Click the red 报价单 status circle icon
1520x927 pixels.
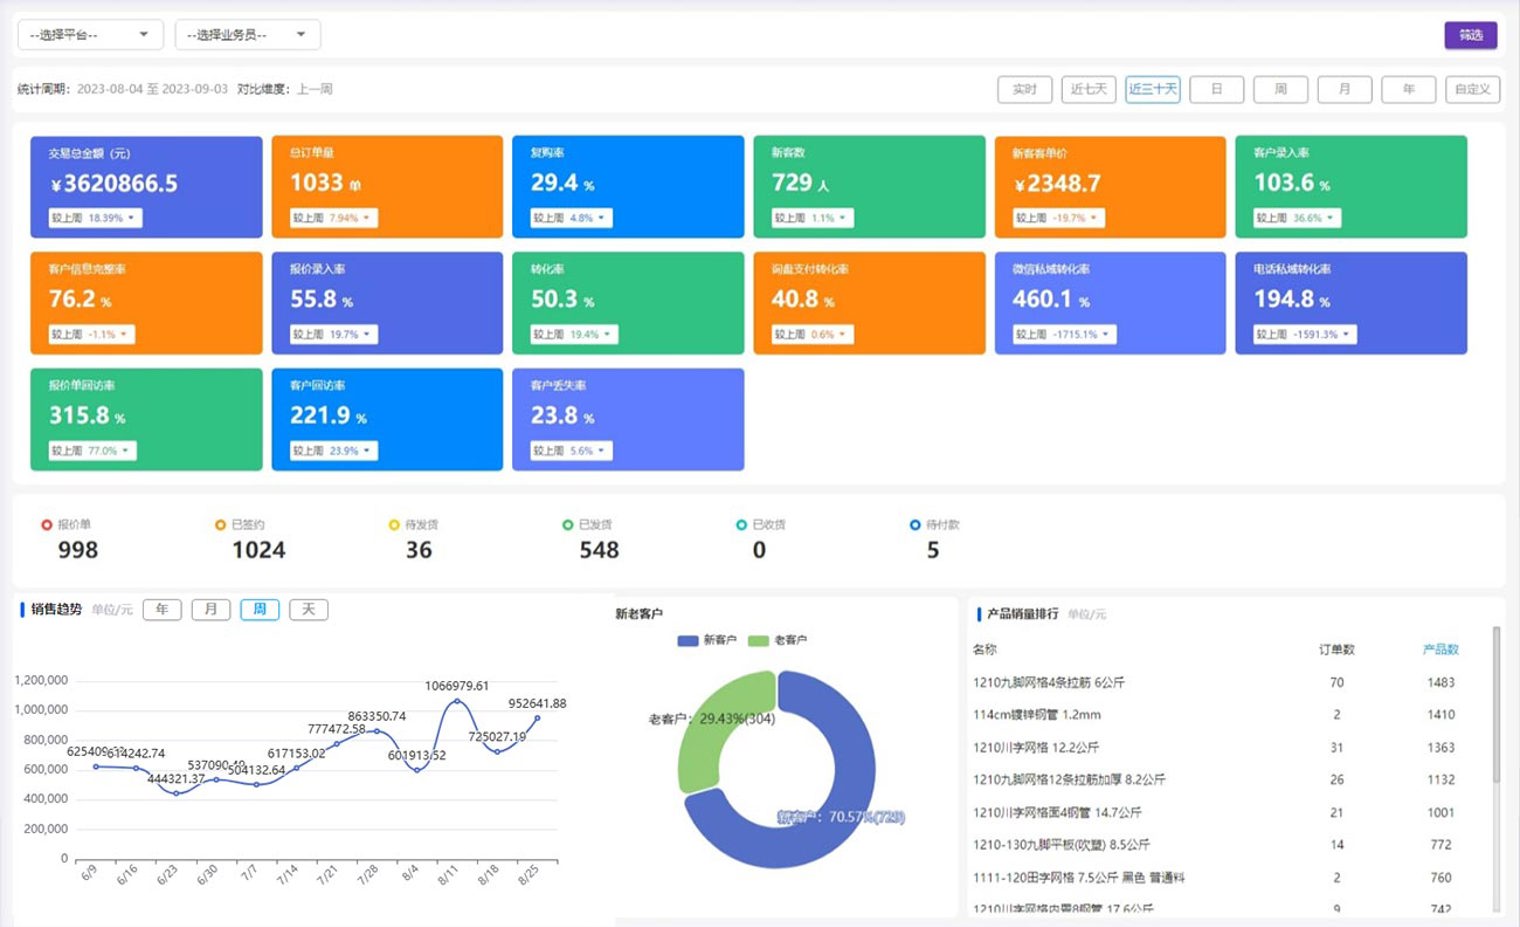click(46, 525)
